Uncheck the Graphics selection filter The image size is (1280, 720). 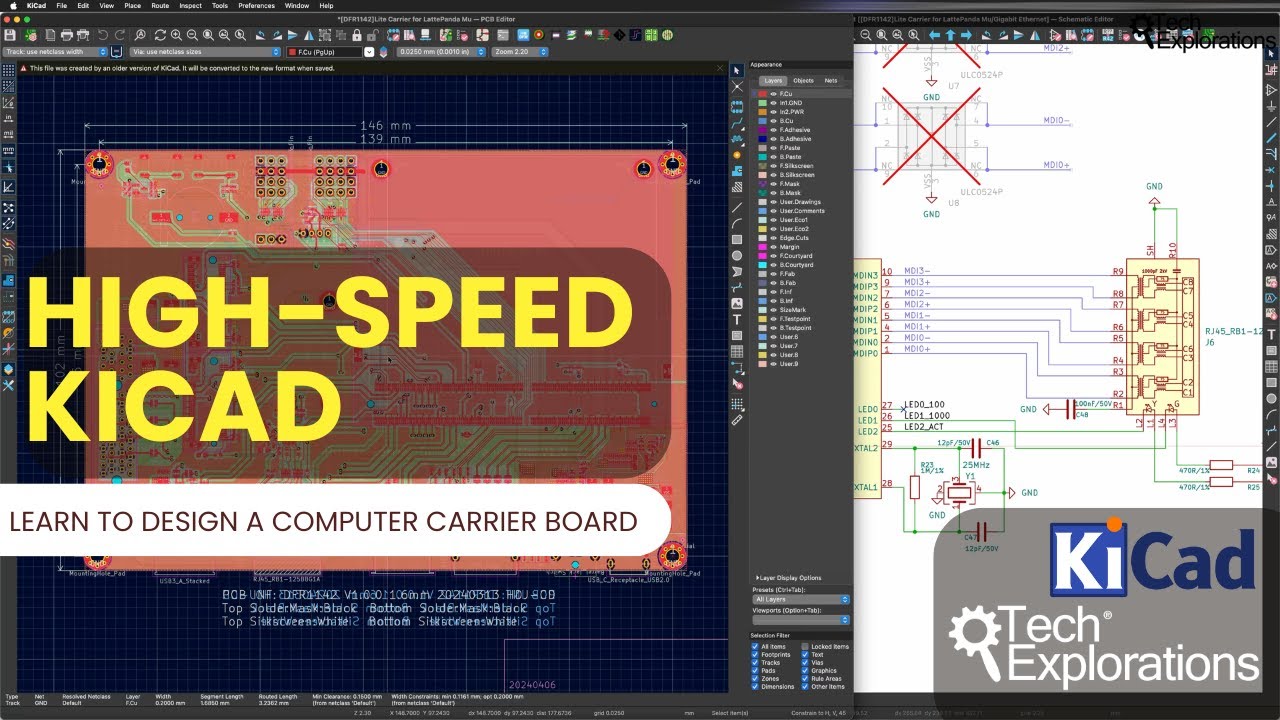coord(805,671)
